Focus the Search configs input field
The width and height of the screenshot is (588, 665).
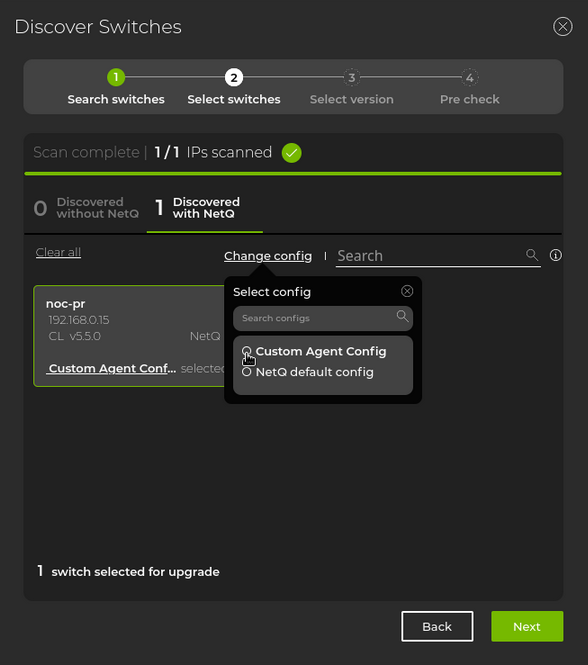click(x=323, y=319)
